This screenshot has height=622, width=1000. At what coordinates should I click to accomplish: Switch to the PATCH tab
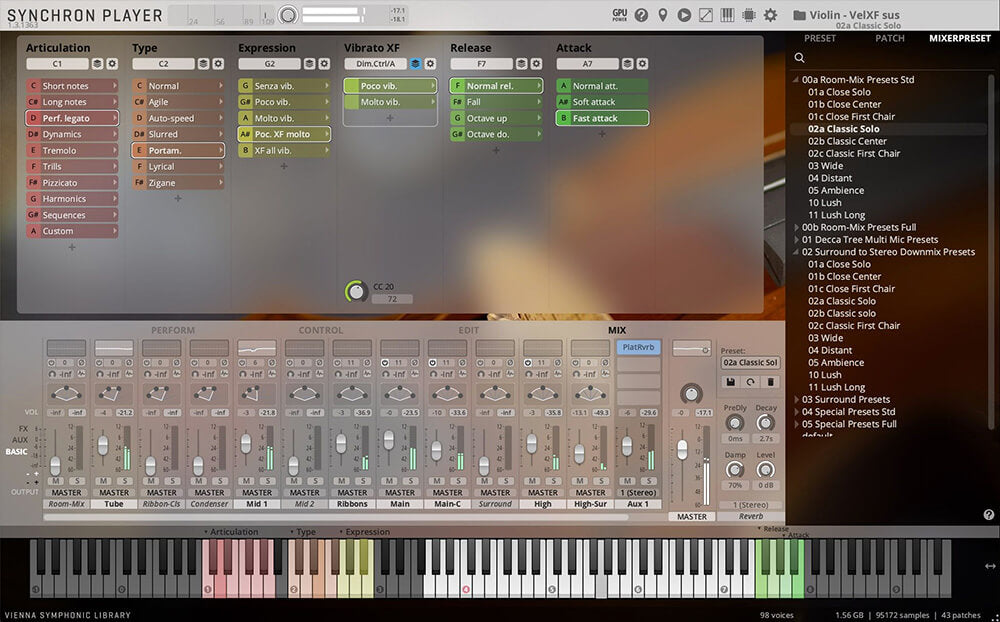(889, 39)
